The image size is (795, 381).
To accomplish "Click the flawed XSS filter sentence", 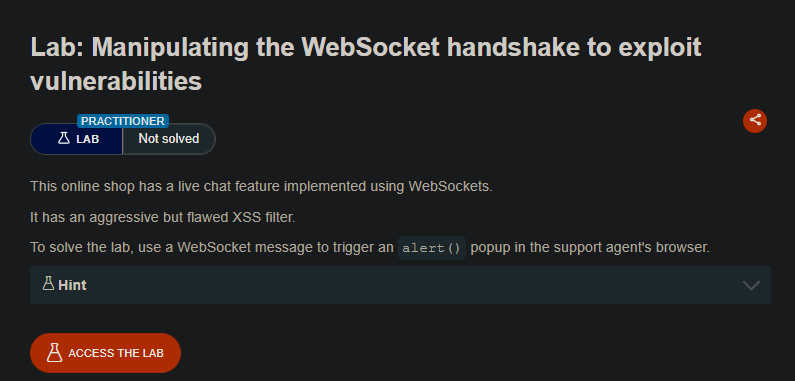I will point(163,218).
